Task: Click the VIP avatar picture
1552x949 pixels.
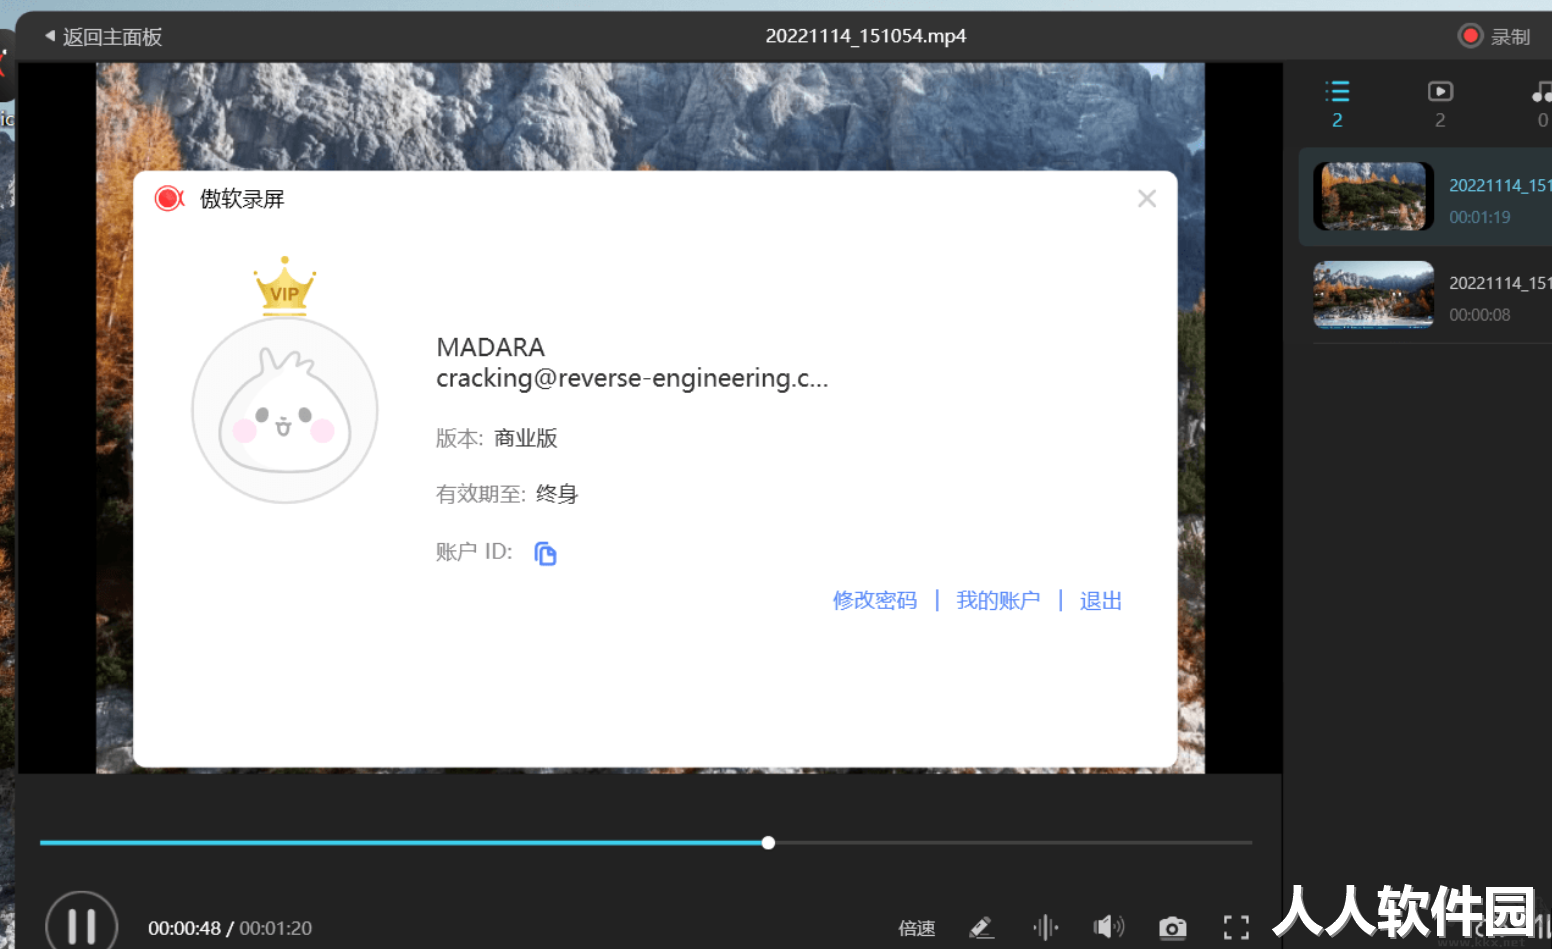Action: point(285,410)
